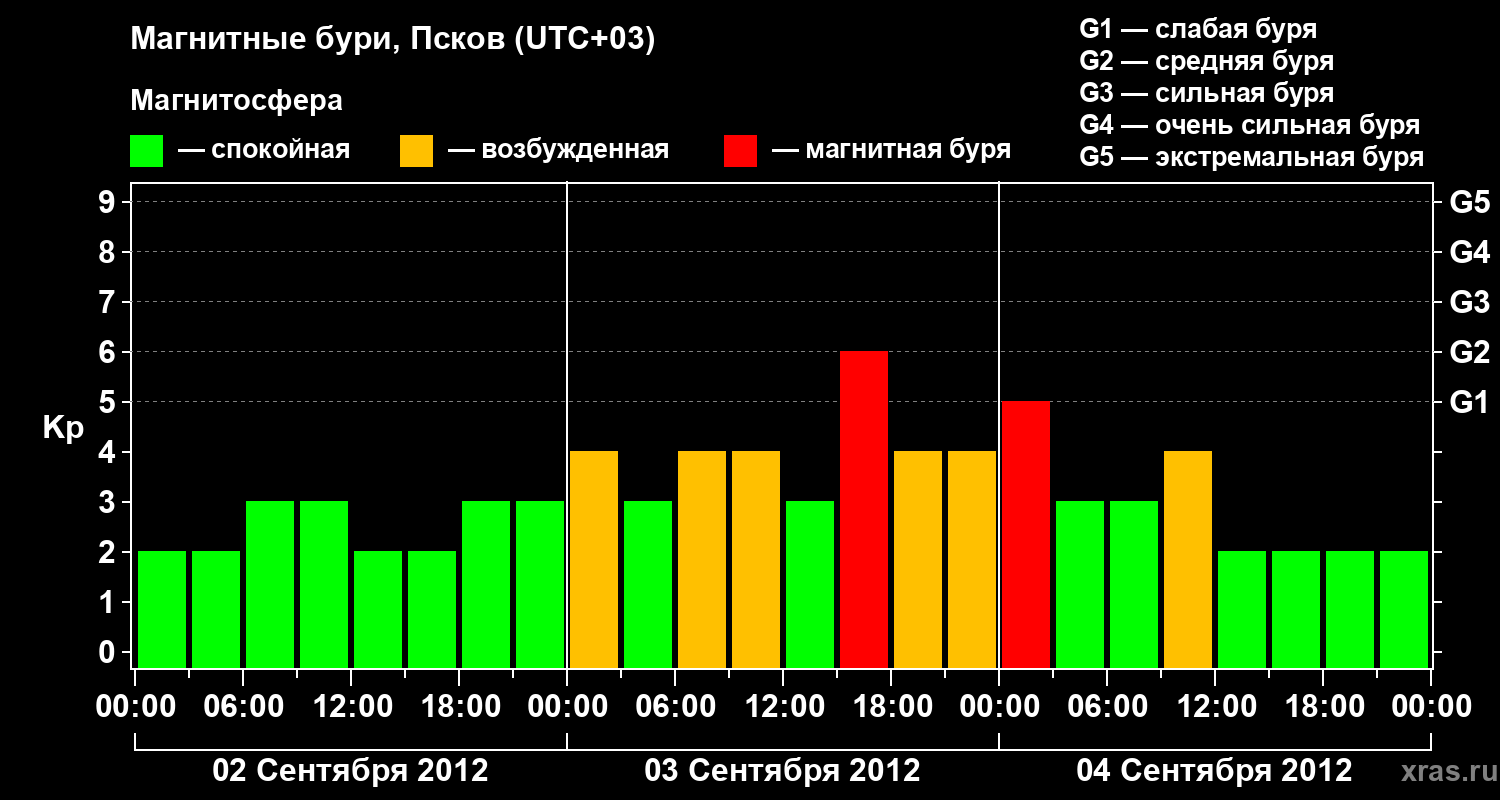Click the '12:00' tick label above 02 Сентября
The width and height of the screenshot is (1500, 800).
(351, 707)
